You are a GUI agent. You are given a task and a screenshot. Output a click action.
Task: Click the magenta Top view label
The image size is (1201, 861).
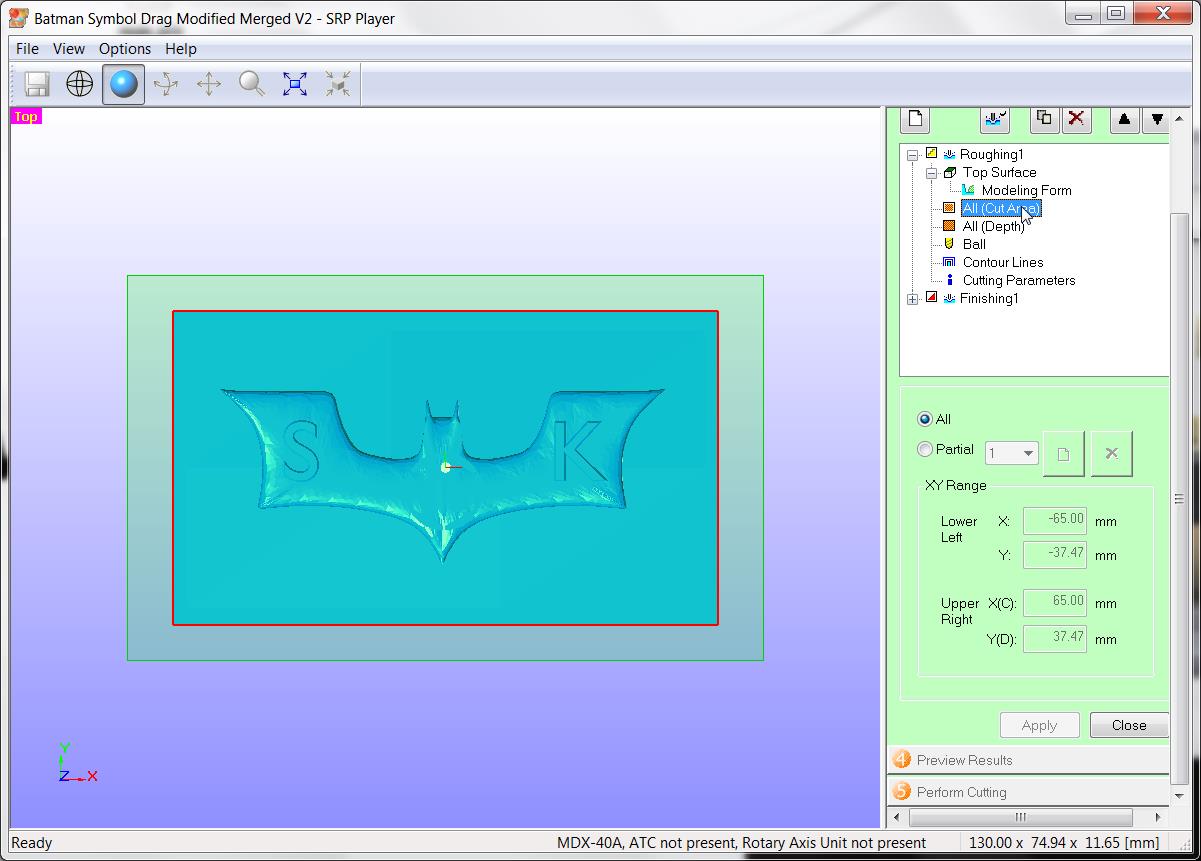pyautogui.click(x=26, y=117)
